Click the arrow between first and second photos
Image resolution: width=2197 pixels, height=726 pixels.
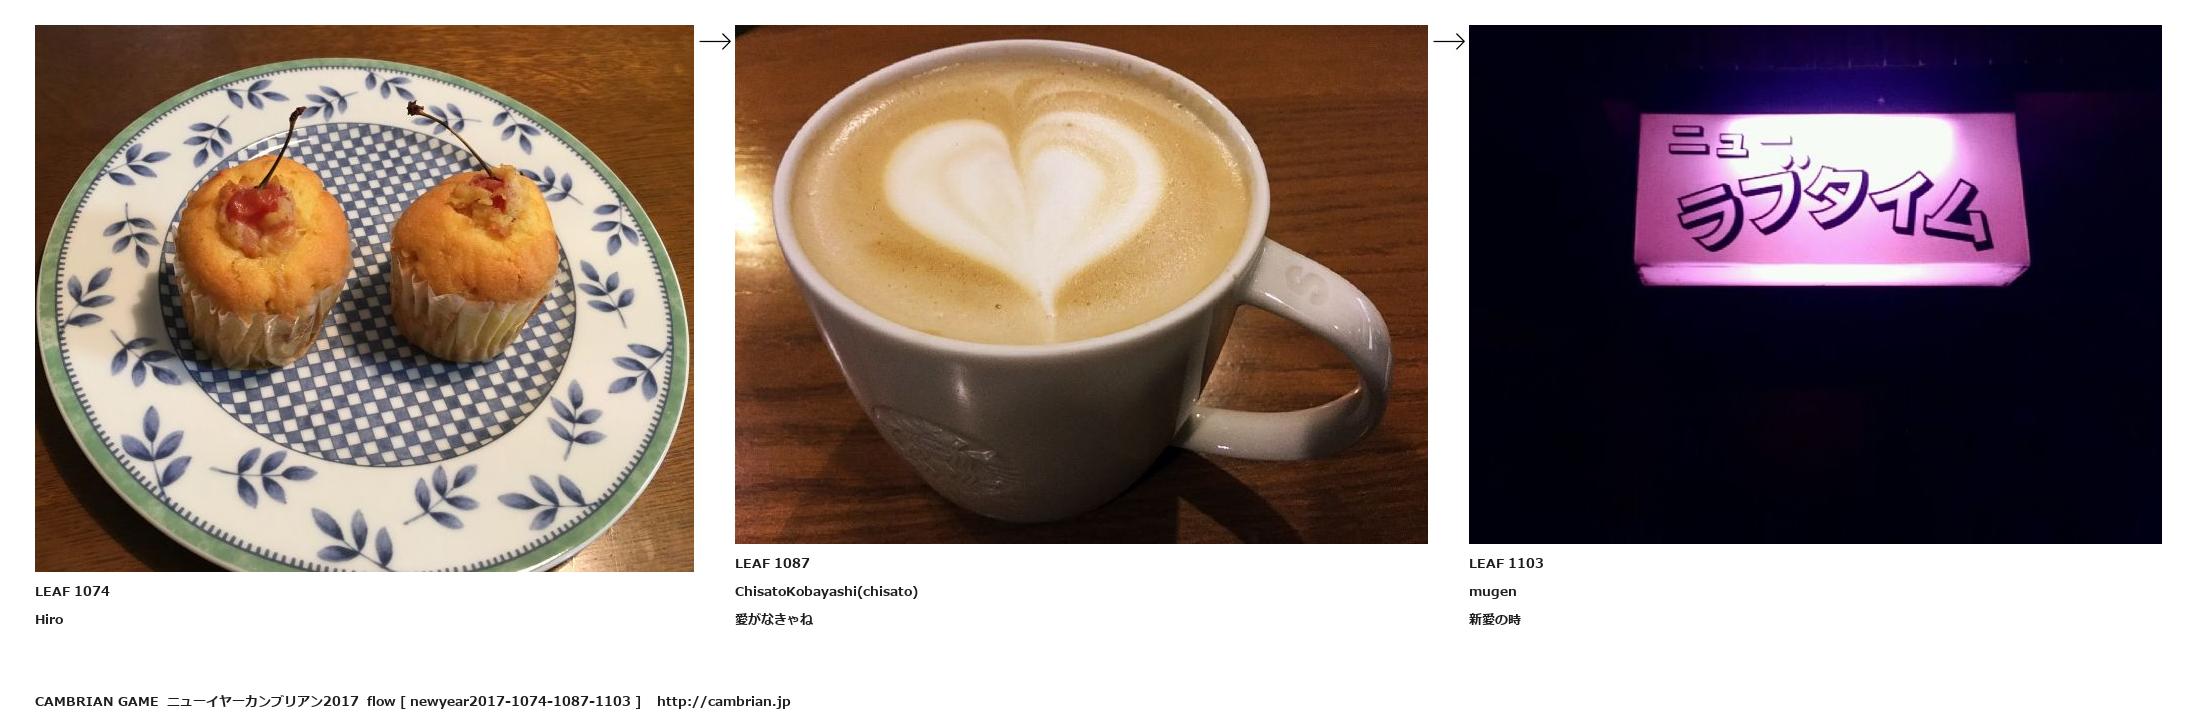[715, 41]
